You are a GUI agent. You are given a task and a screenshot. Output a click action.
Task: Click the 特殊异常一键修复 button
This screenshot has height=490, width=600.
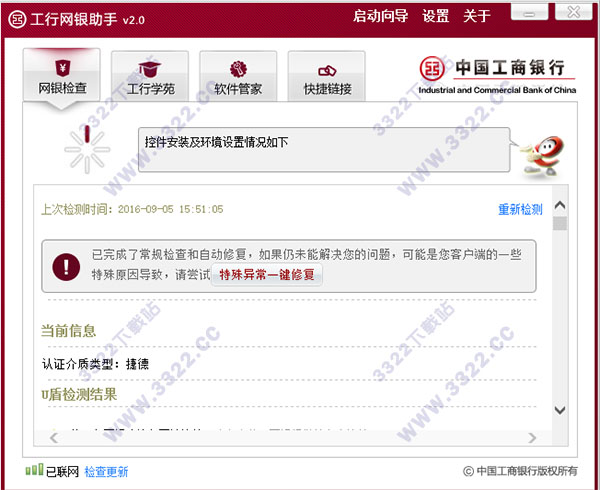coord(267,274)
